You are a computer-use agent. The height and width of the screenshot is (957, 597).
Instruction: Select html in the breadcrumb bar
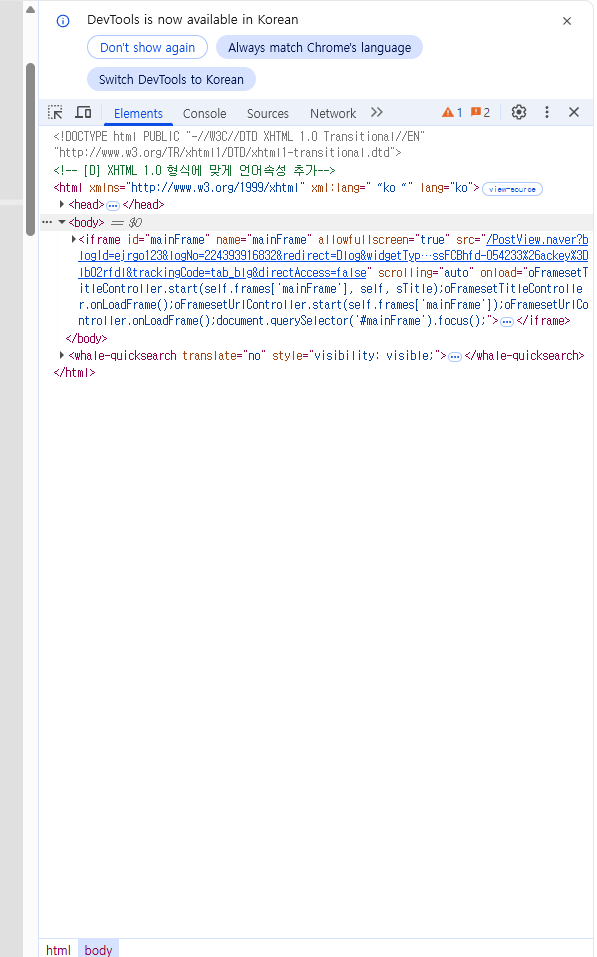(x=59, y=950)
